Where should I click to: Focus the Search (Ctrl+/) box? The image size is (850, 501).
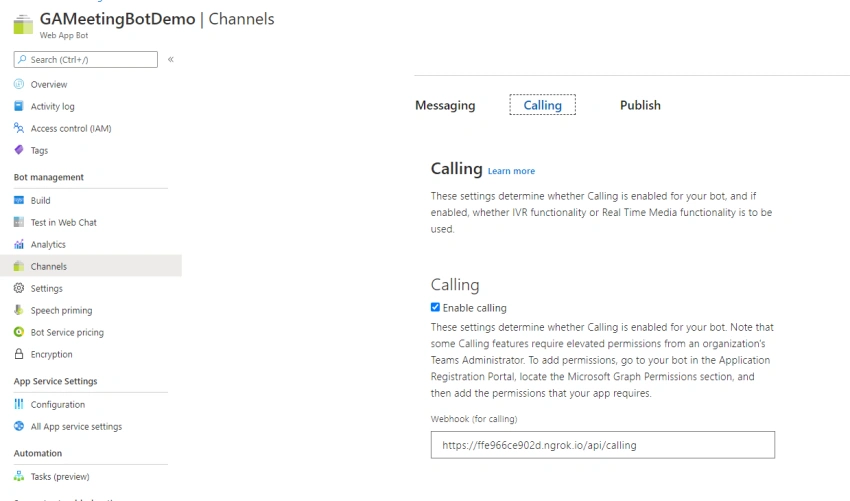coord(86,60)
